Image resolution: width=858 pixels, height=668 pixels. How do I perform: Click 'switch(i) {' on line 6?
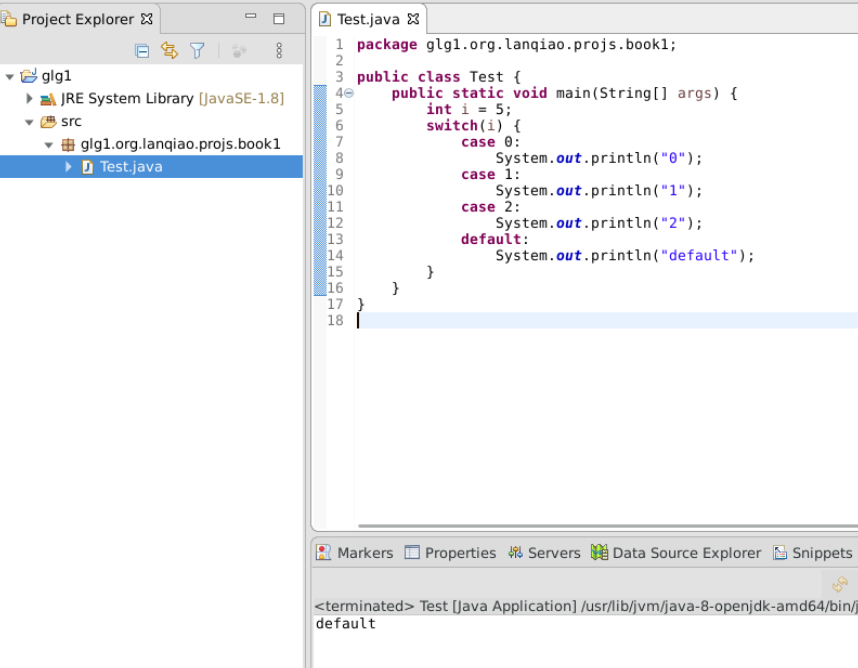(x=473, y=126)
